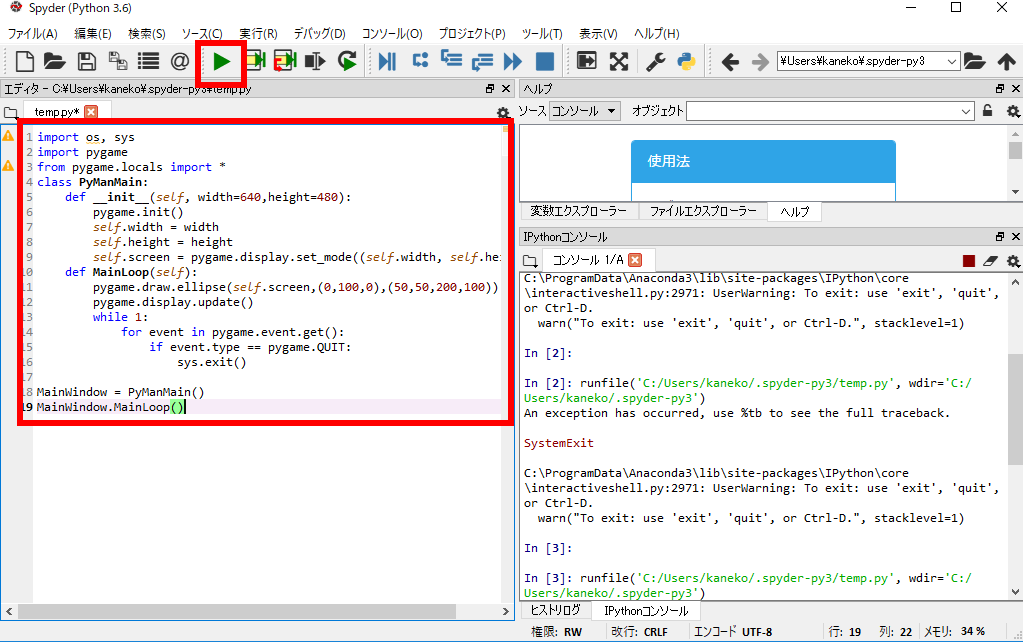Clear the IPython console with eraser icon

click(x=990, y=261)
